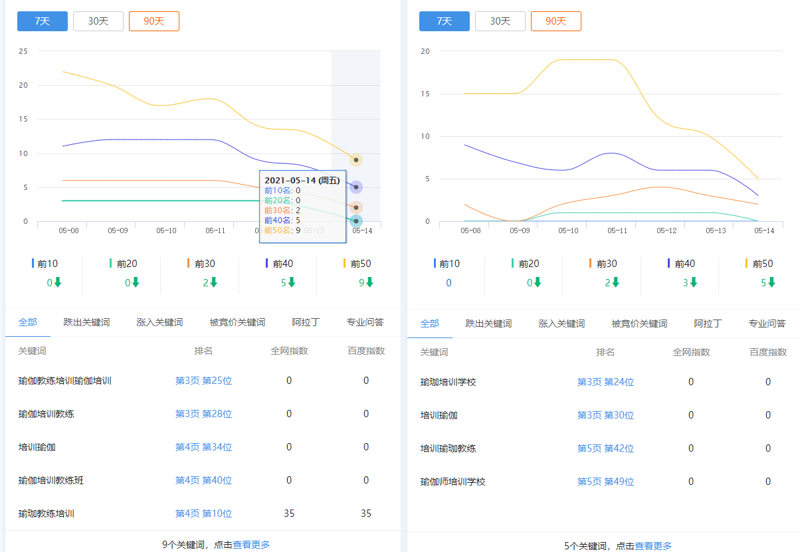Click green down arrow under right 前40
This screenshot has width=800, height=552.
694,283
